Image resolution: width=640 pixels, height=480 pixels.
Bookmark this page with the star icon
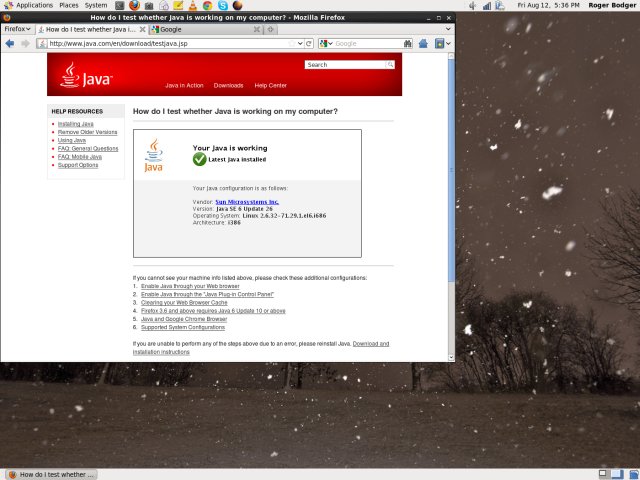coord(291,43)
